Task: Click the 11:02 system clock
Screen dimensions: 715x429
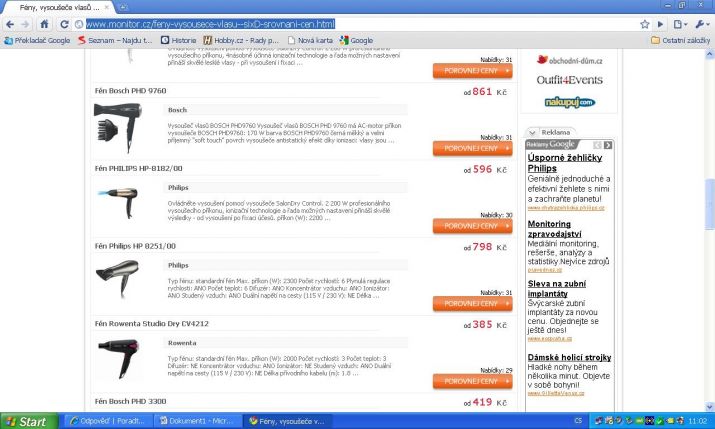Action: [x=697, y=421]
